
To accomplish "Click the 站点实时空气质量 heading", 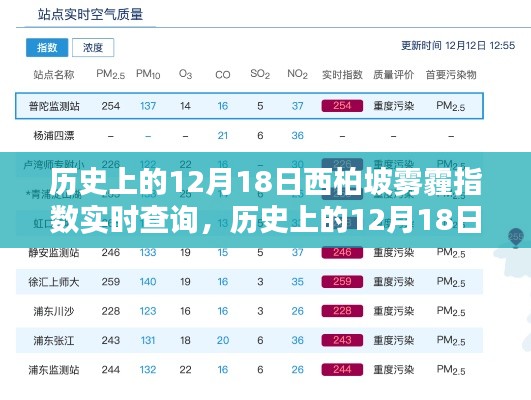I will coord(90,15).
